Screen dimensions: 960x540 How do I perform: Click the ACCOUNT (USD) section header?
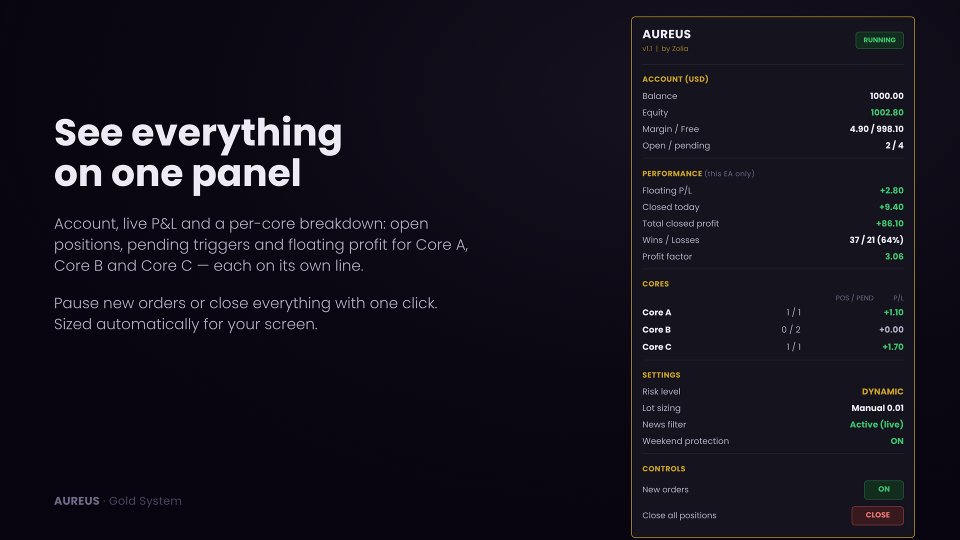[675, 79]
